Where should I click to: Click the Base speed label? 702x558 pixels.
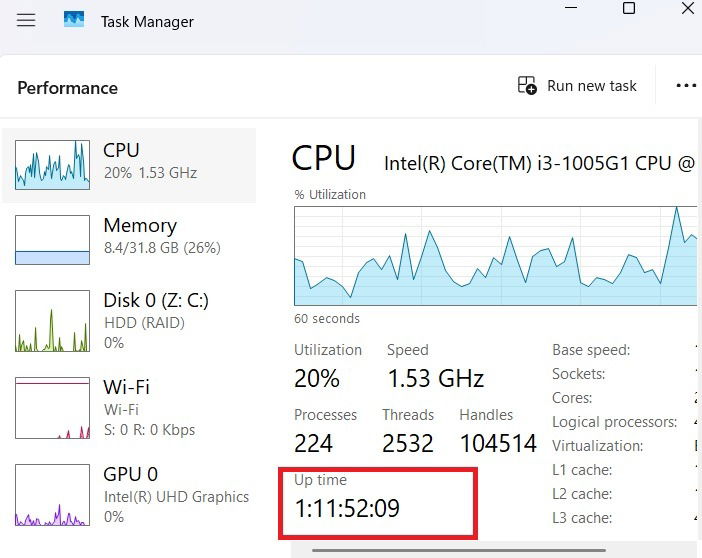pyautogui.click(x=591, y=350)
